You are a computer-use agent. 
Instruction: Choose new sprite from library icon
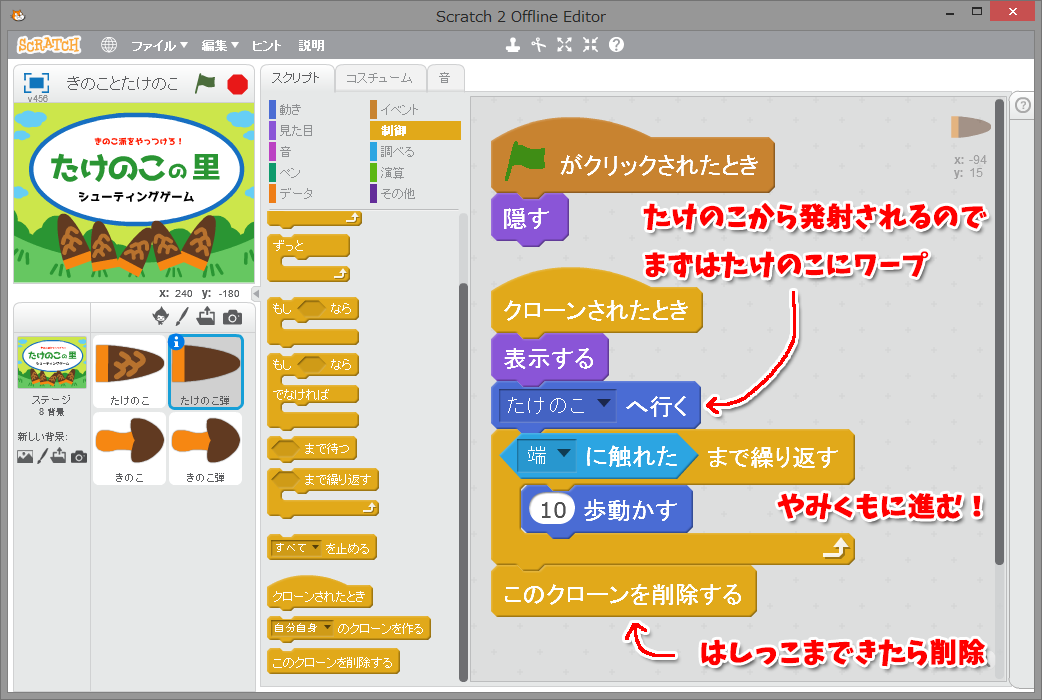[x=160, y=316]
